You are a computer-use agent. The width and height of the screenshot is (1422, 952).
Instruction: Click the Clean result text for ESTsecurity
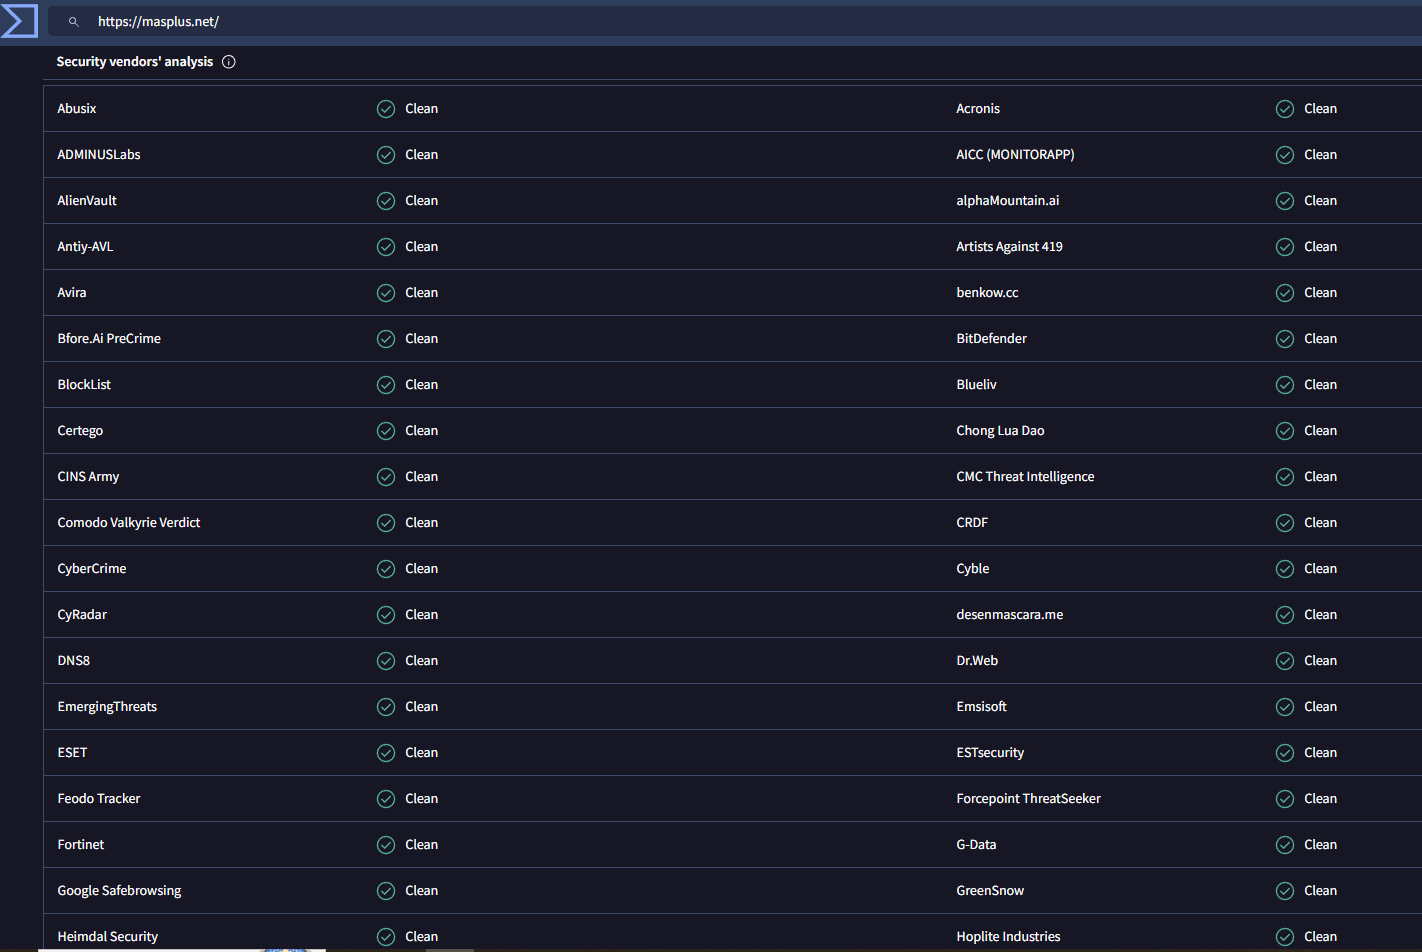[1321, 753]
